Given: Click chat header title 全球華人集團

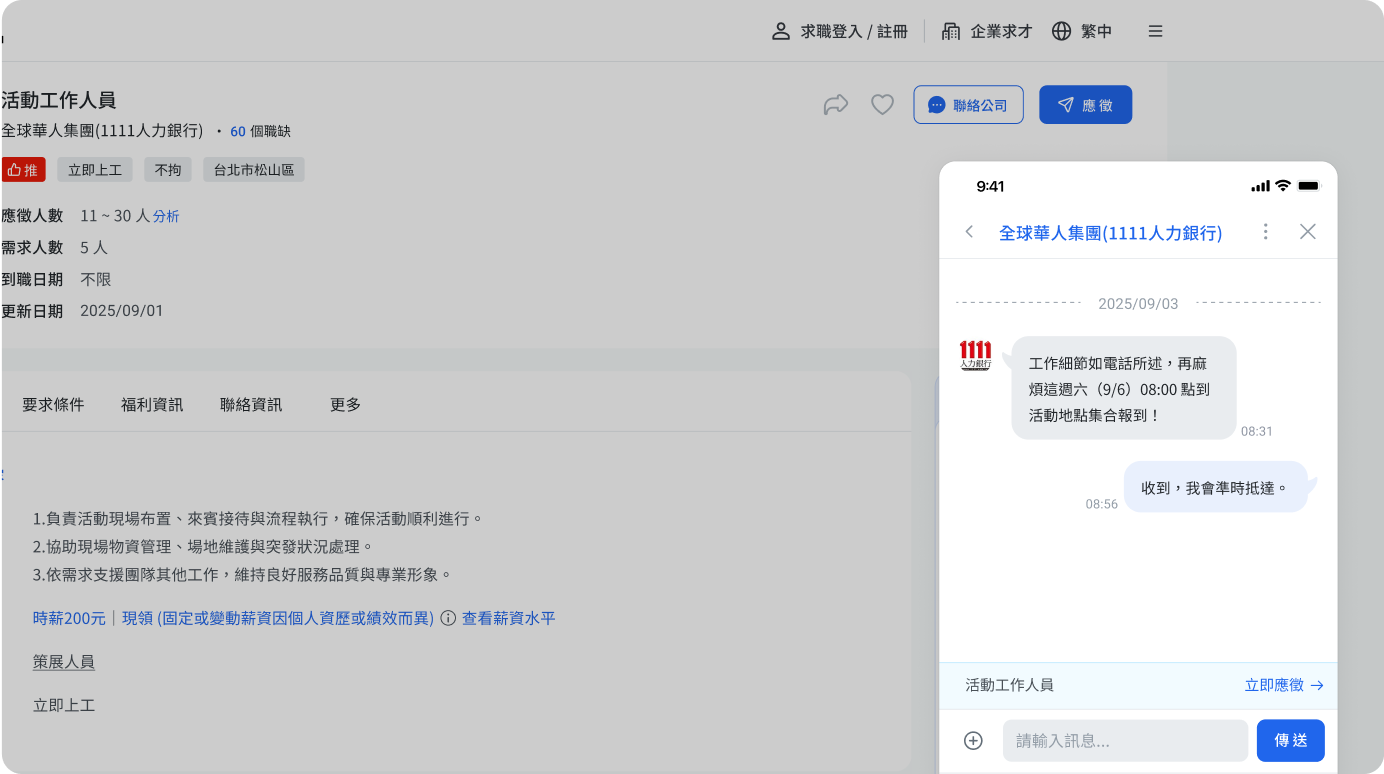Looking at the screenshot, I should pyautogui.click(x=1110, y=233).
